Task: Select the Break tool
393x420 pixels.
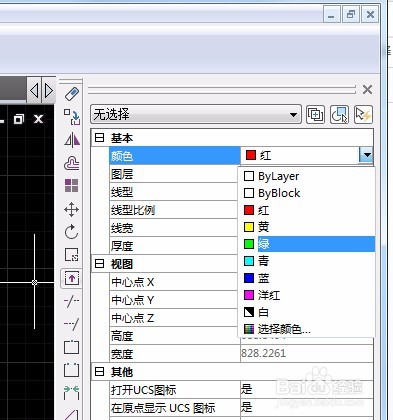Action: pyautogui.click(x=72, y=370)
